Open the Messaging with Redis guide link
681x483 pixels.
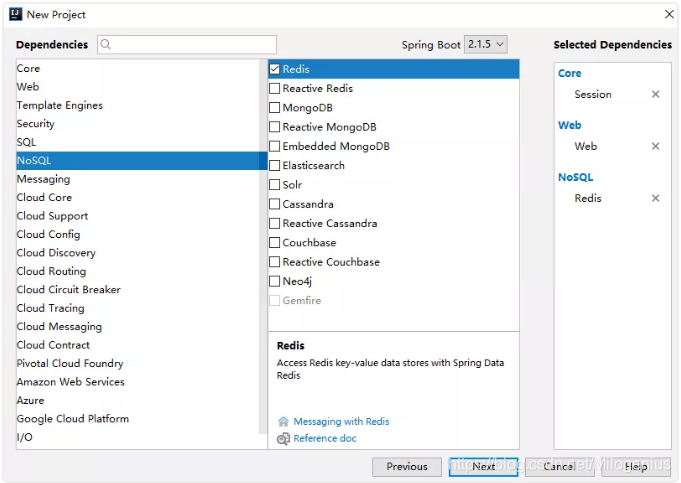pyautogui.click(x=341, y=422)
